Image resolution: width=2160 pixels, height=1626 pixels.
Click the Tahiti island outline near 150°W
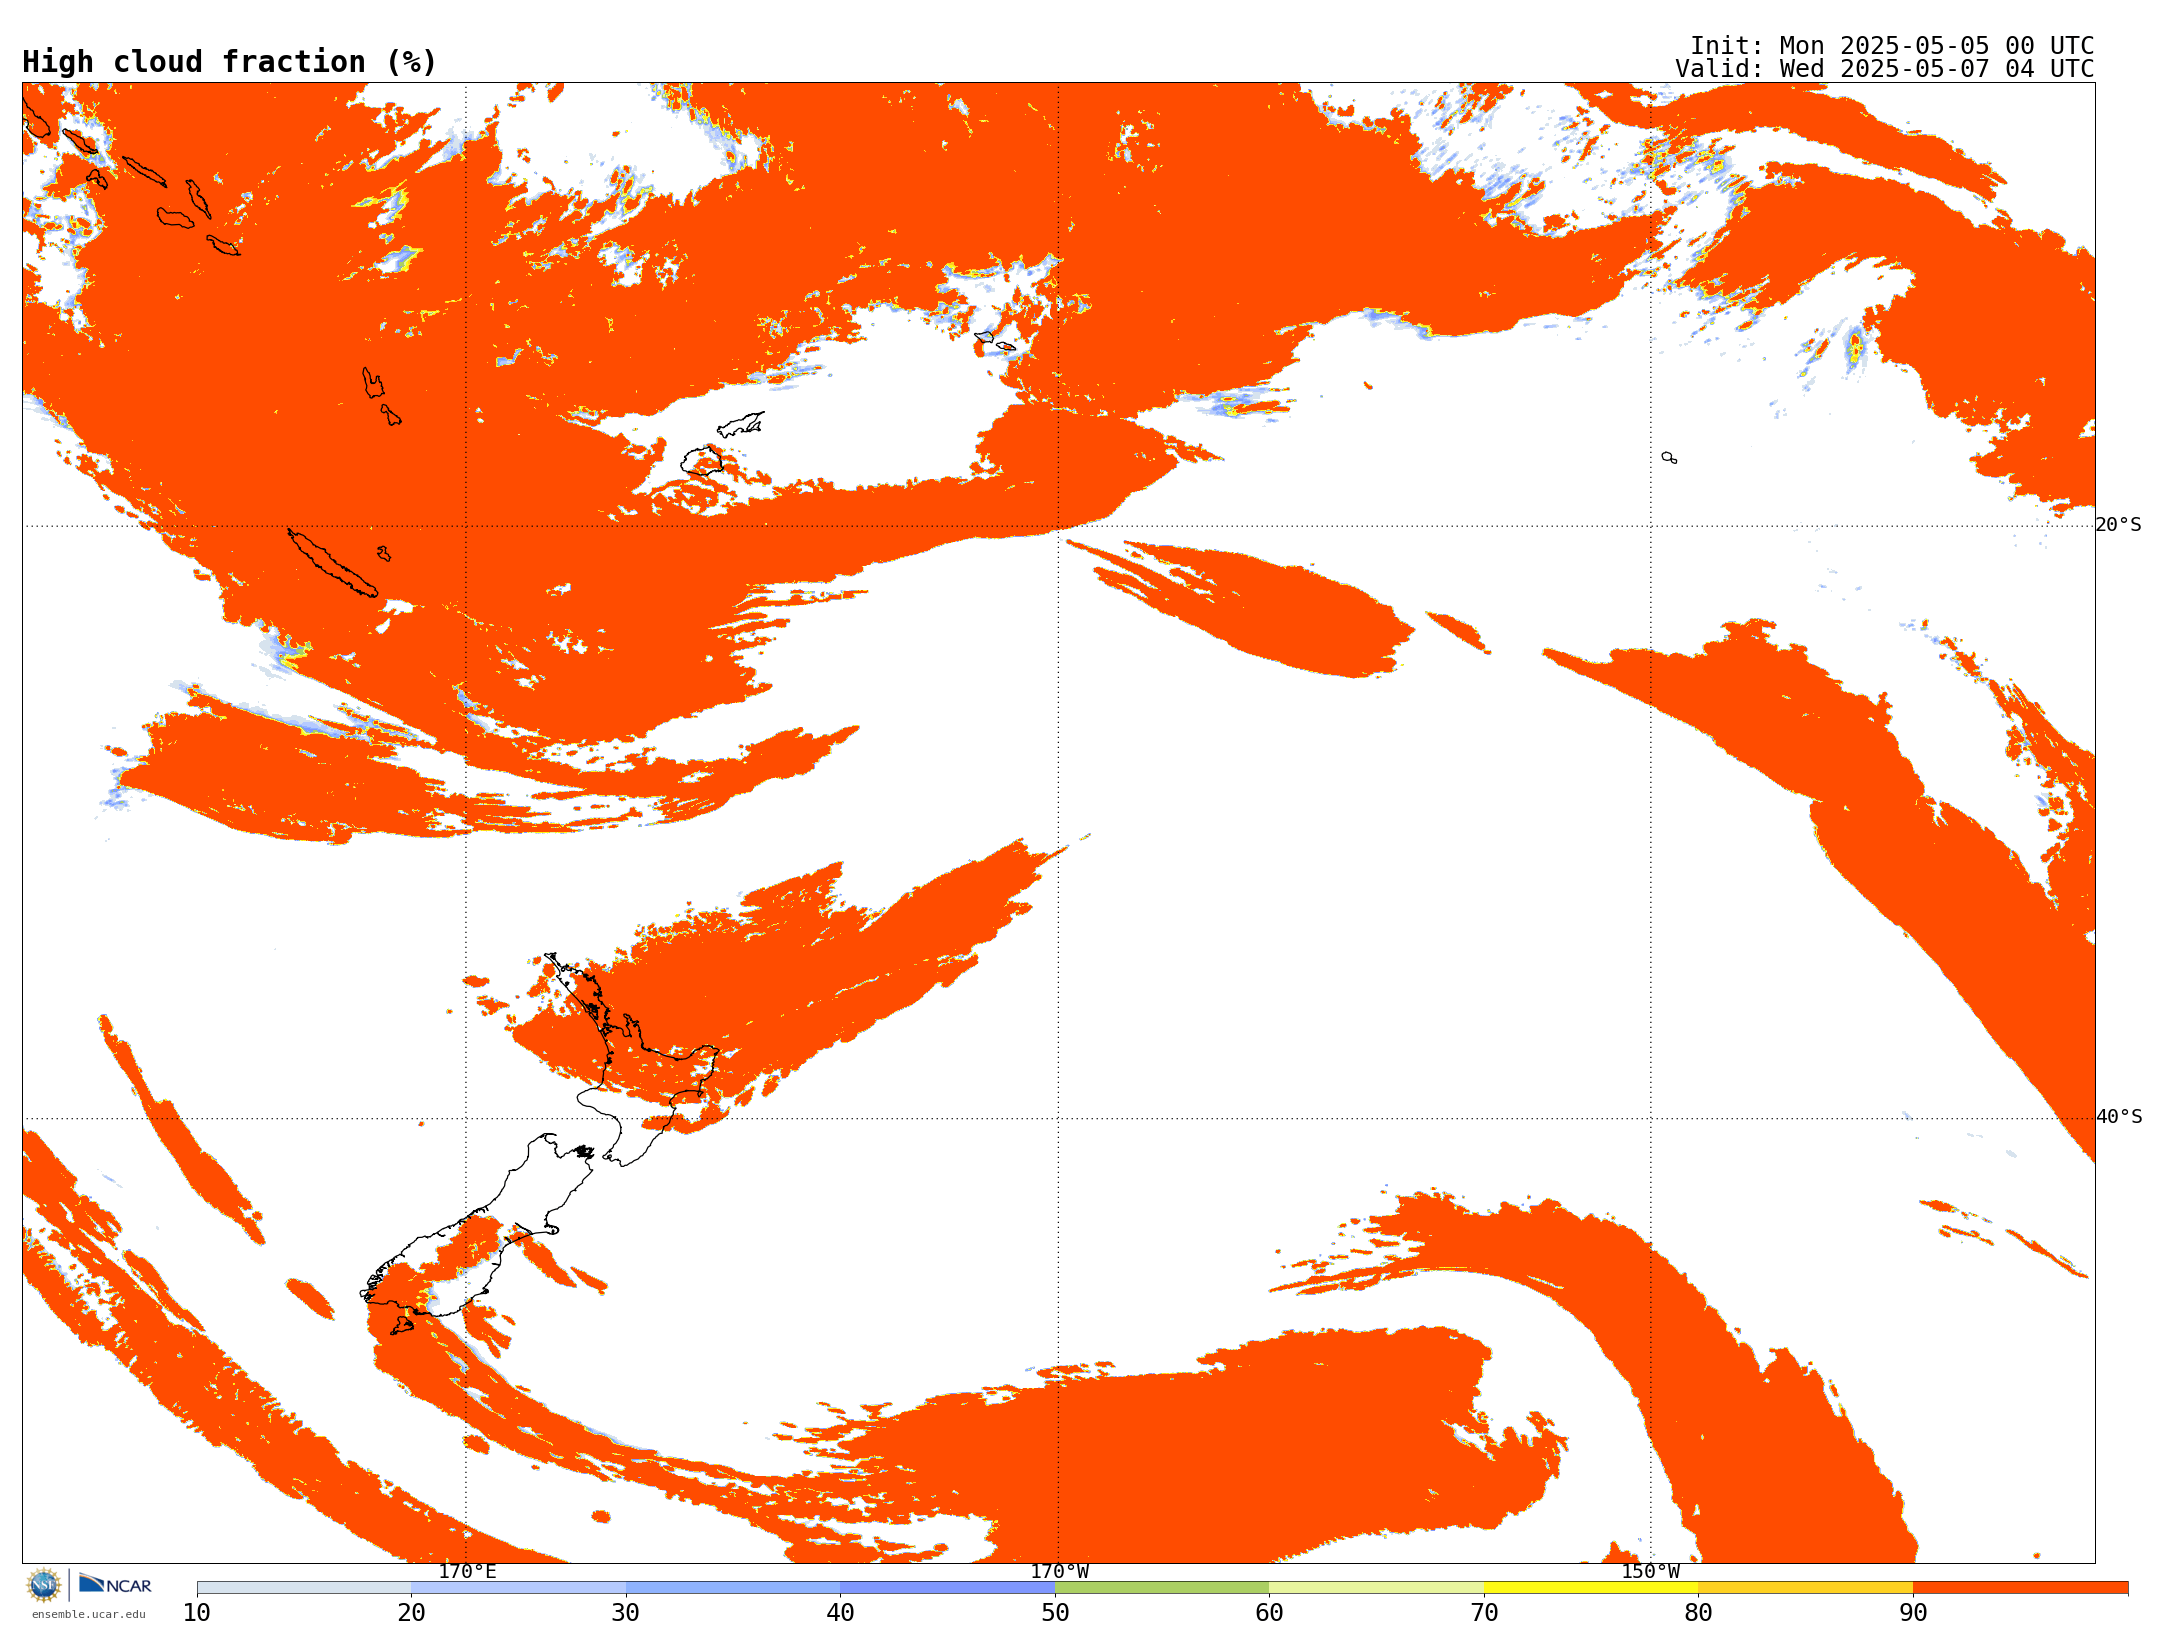(x=1669, y=458)
